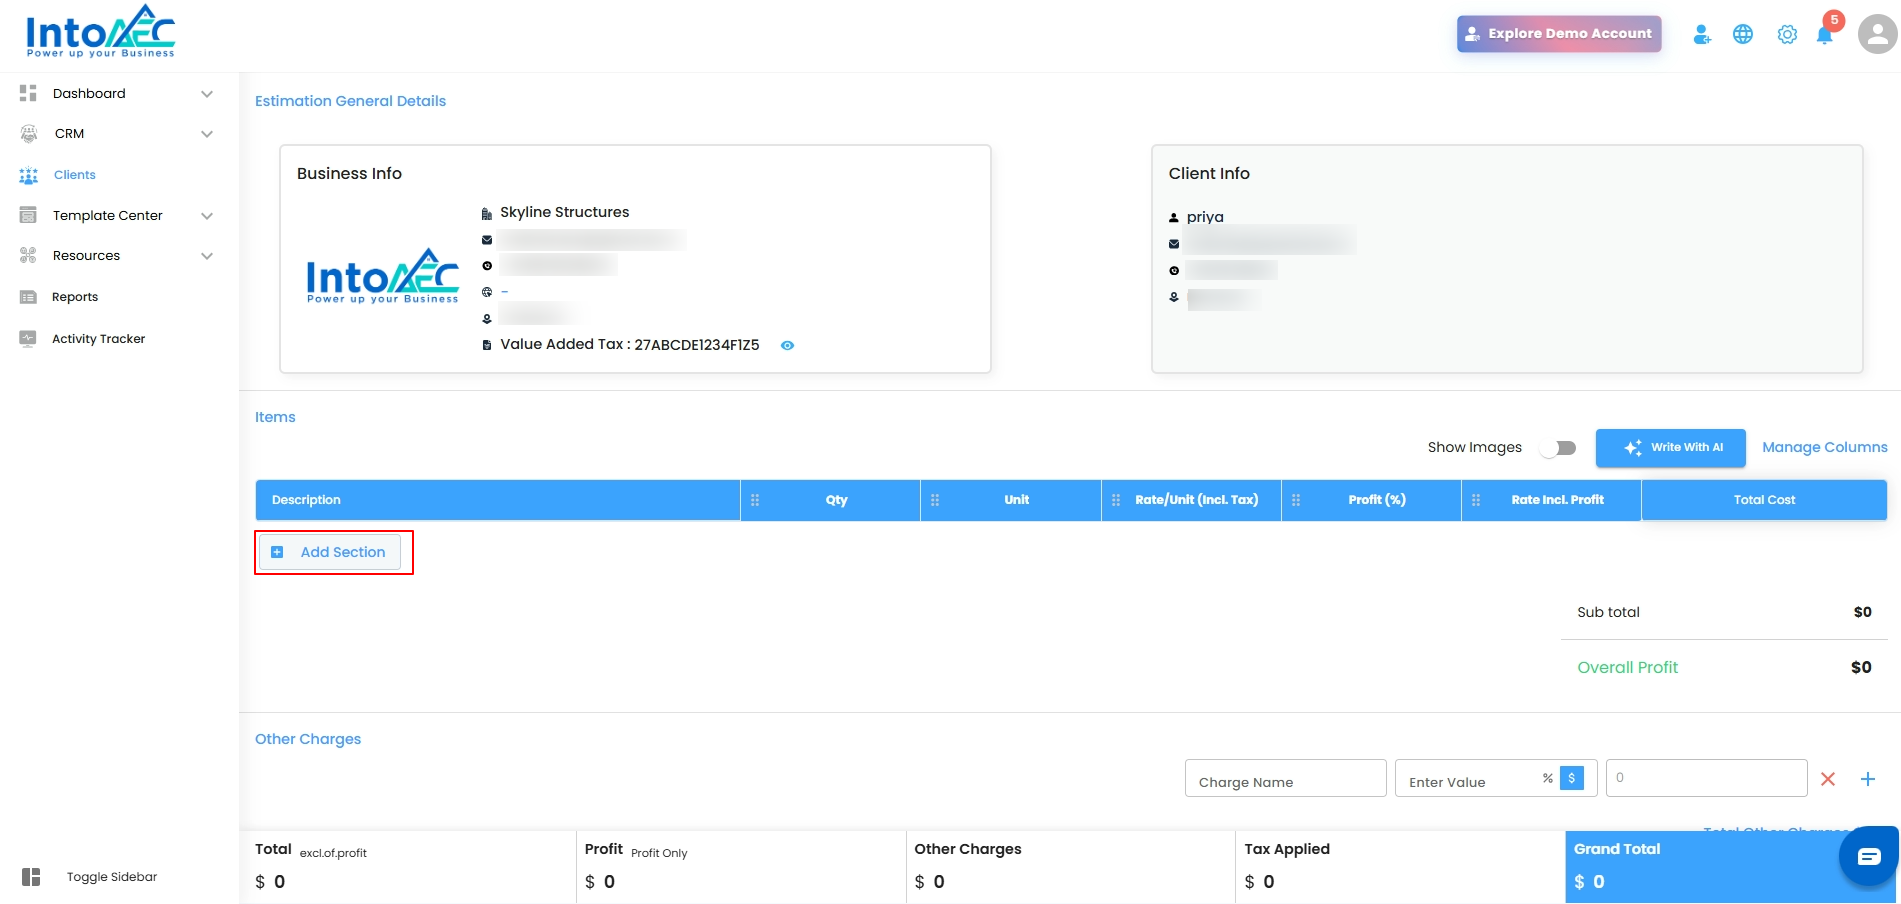Click the Overall Profit label

(1628, 668)
